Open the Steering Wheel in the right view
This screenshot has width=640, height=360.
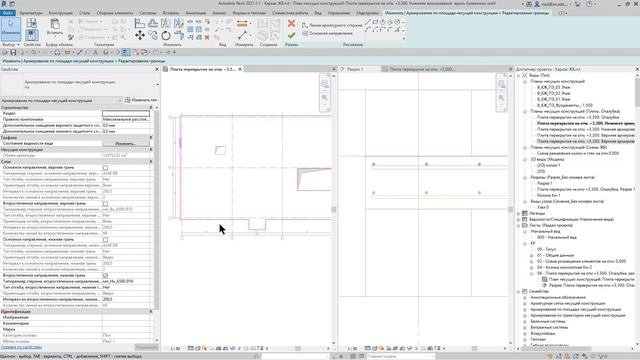tap(501, 84)
